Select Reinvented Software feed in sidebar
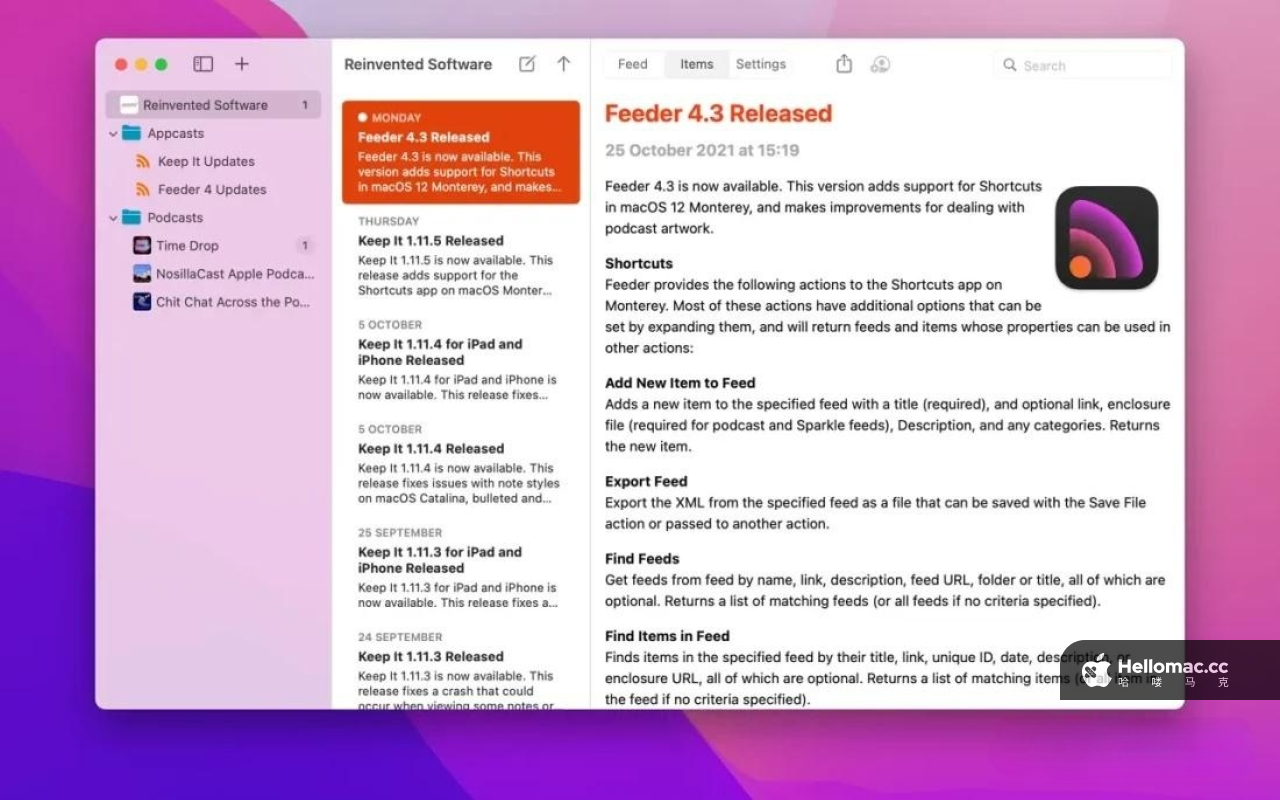 pyautogui.click(x=213, y=105)
